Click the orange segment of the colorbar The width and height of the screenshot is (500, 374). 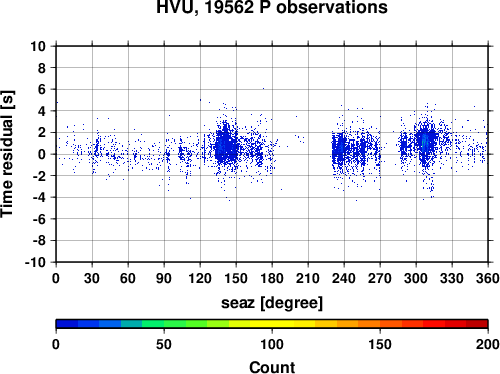[369, 324]
